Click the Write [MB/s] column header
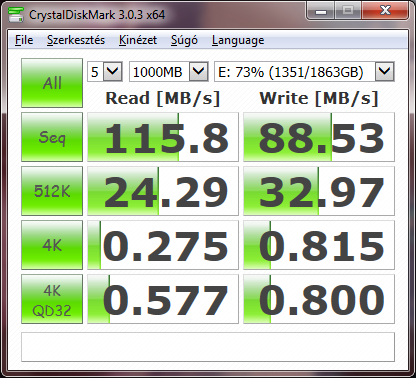Viewport: 416px width, 378px height. click(319, 98)
